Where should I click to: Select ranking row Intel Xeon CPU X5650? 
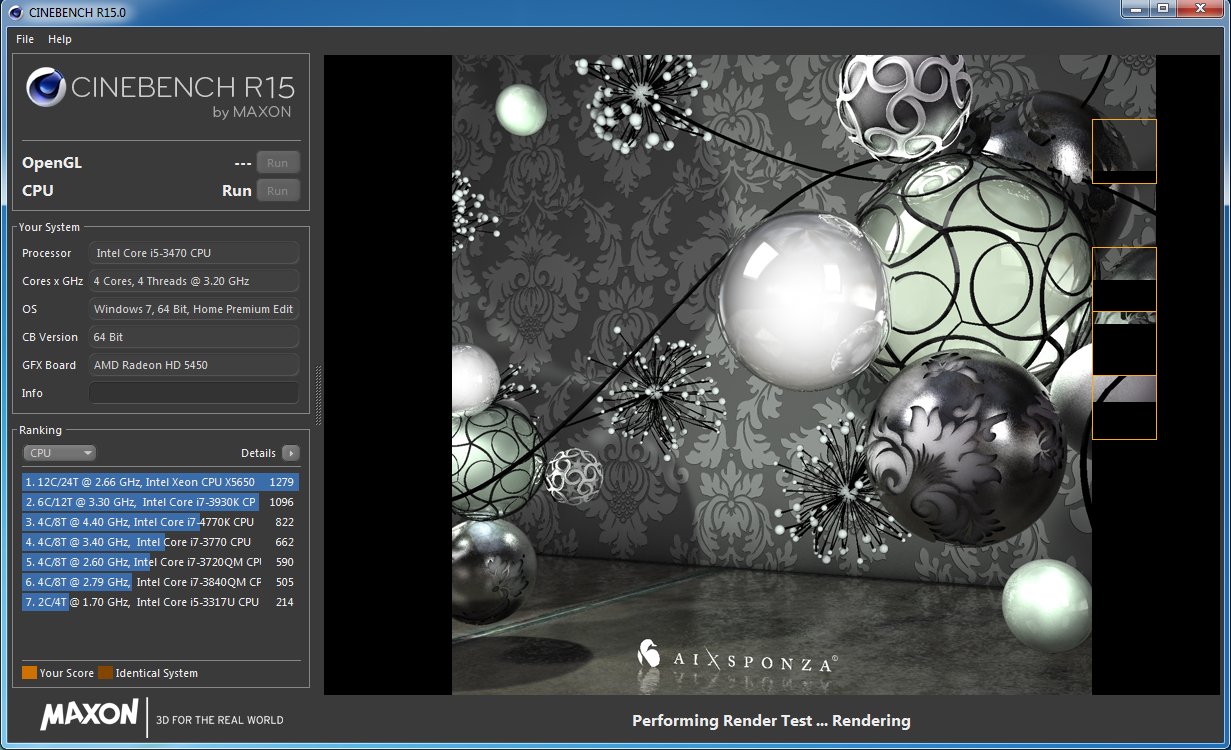tap(160, 482)
